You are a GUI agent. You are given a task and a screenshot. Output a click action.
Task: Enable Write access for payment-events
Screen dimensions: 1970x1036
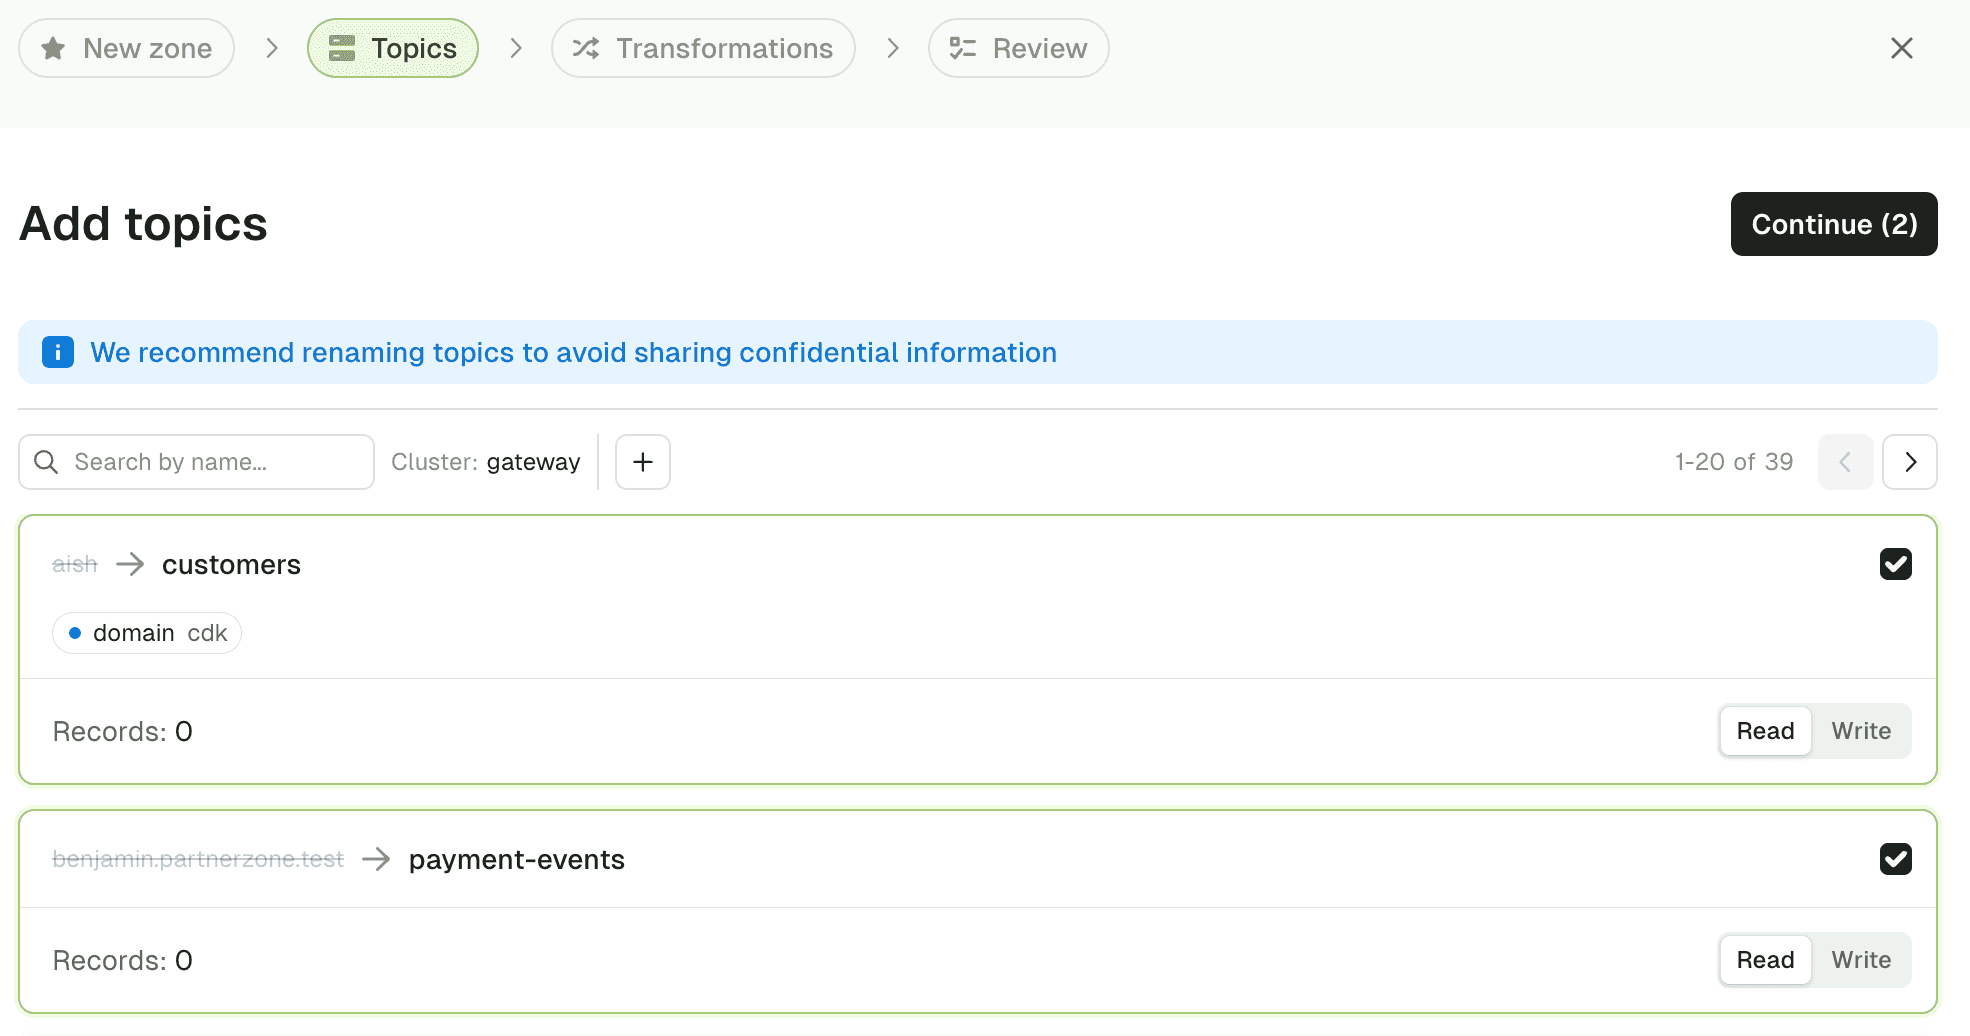(x=1860, y=959)
